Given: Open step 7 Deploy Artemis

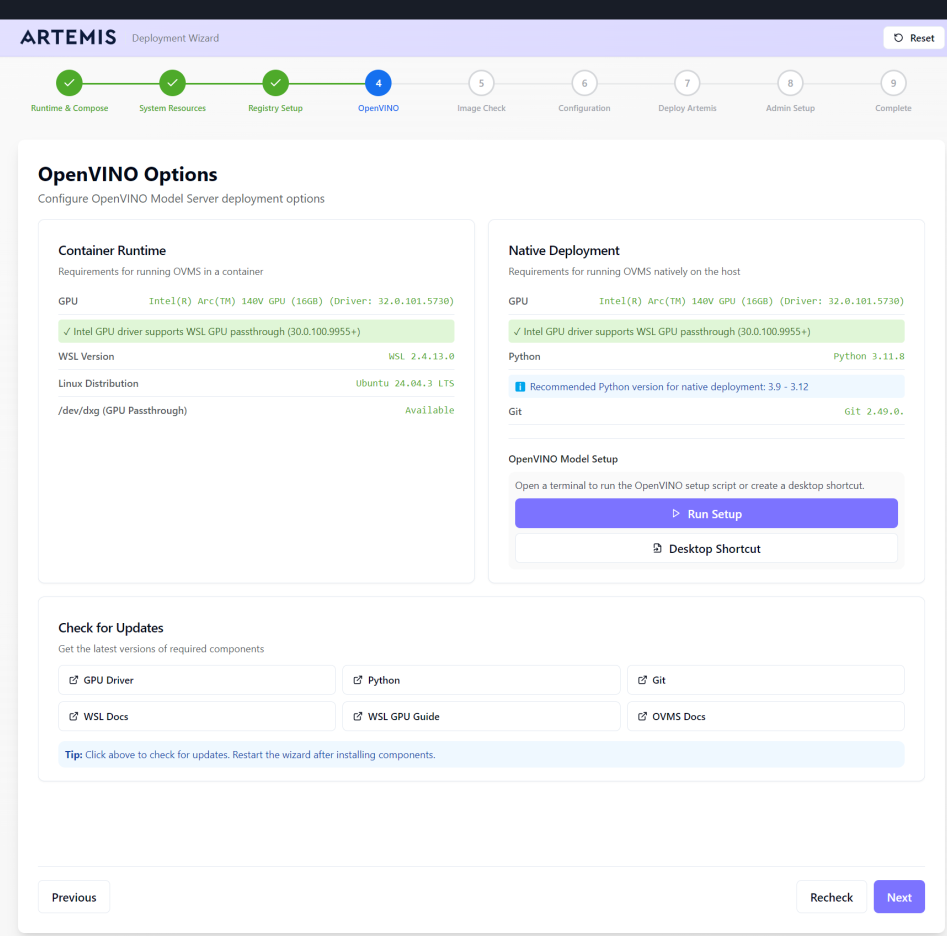Looking at the screenshot, I should 687,83.
